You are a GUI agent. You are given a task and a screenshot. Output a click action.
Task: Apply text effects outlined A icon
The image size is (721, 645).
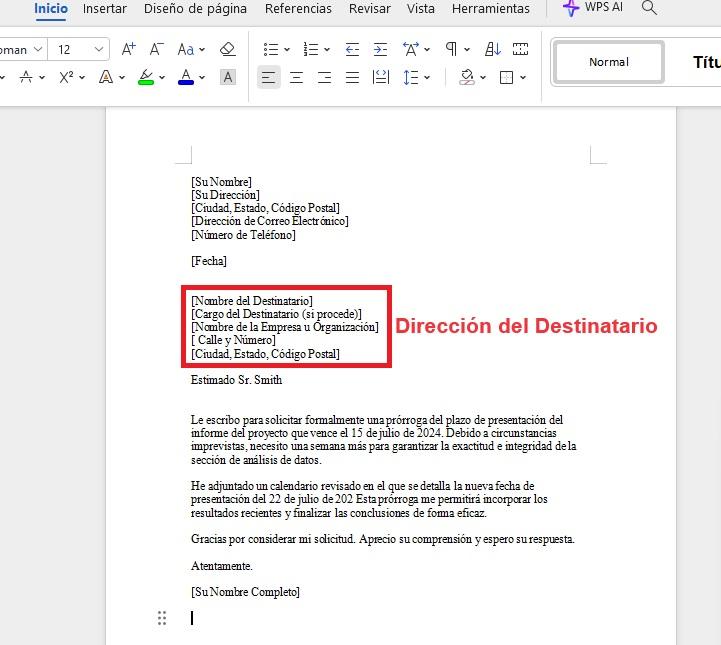tap(106, 77)
